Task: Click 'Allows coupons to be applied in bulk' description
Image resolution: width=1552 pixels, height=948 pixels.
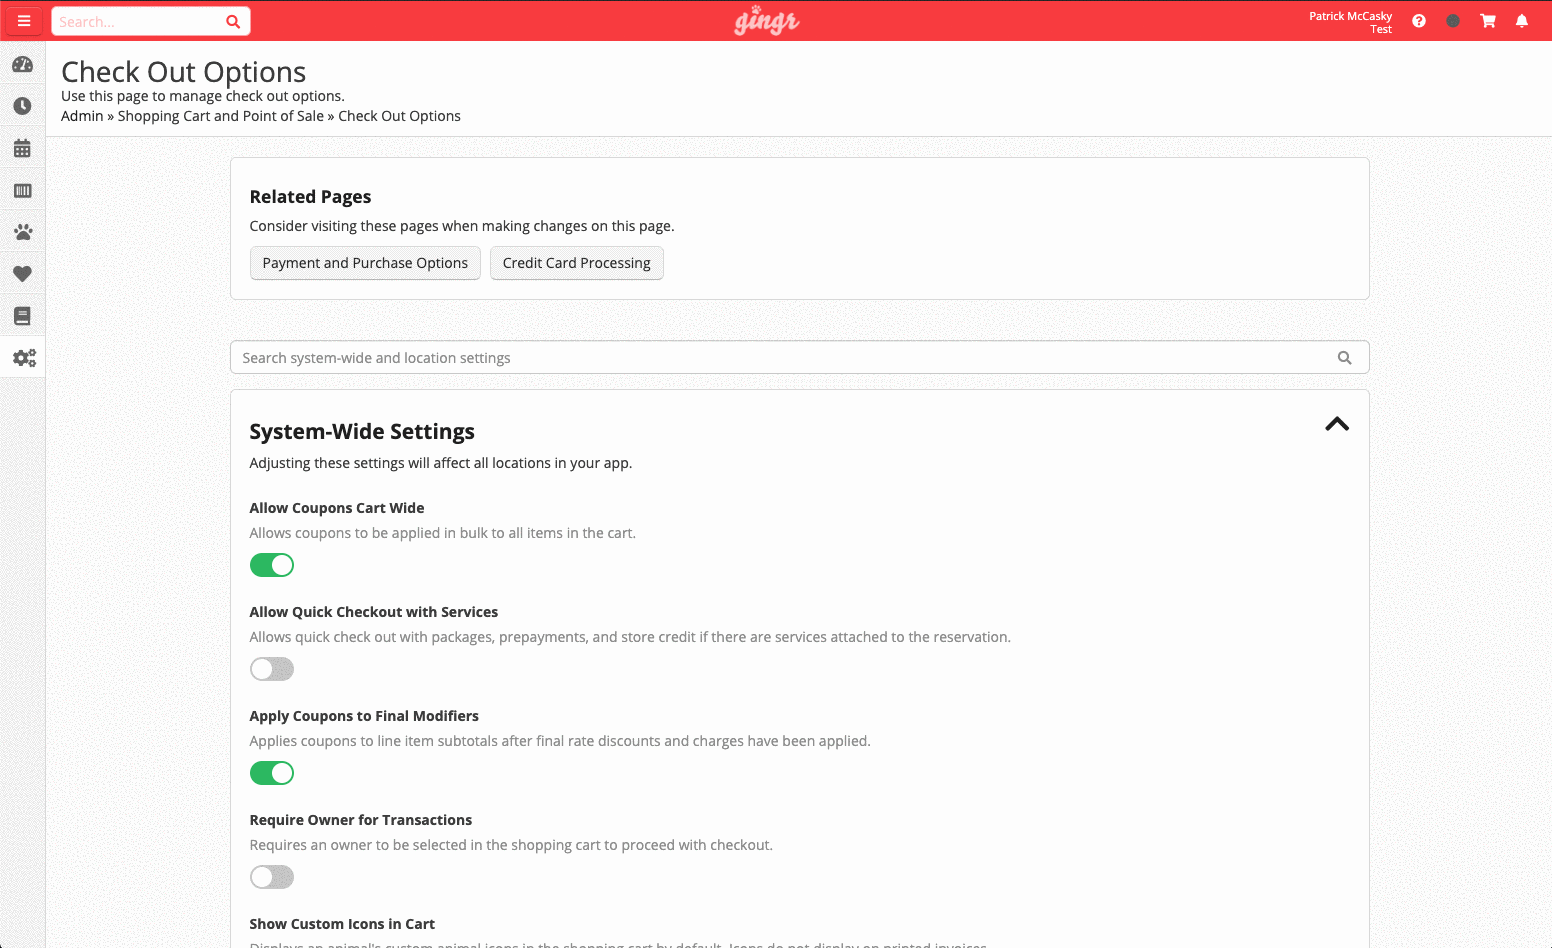Action: [x=443, y=533]
